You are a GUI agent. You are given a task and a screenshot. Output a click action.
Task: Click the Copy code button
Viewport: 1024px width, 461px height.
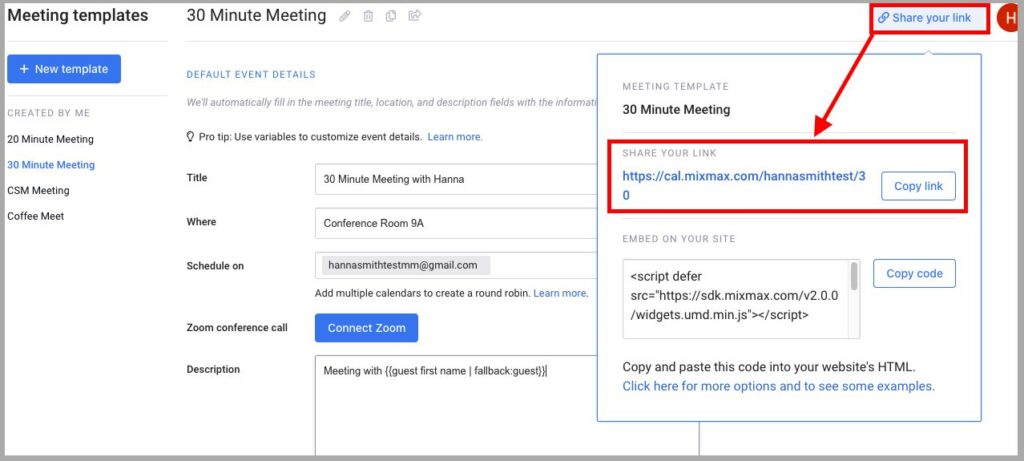click(x=914, y=274)
